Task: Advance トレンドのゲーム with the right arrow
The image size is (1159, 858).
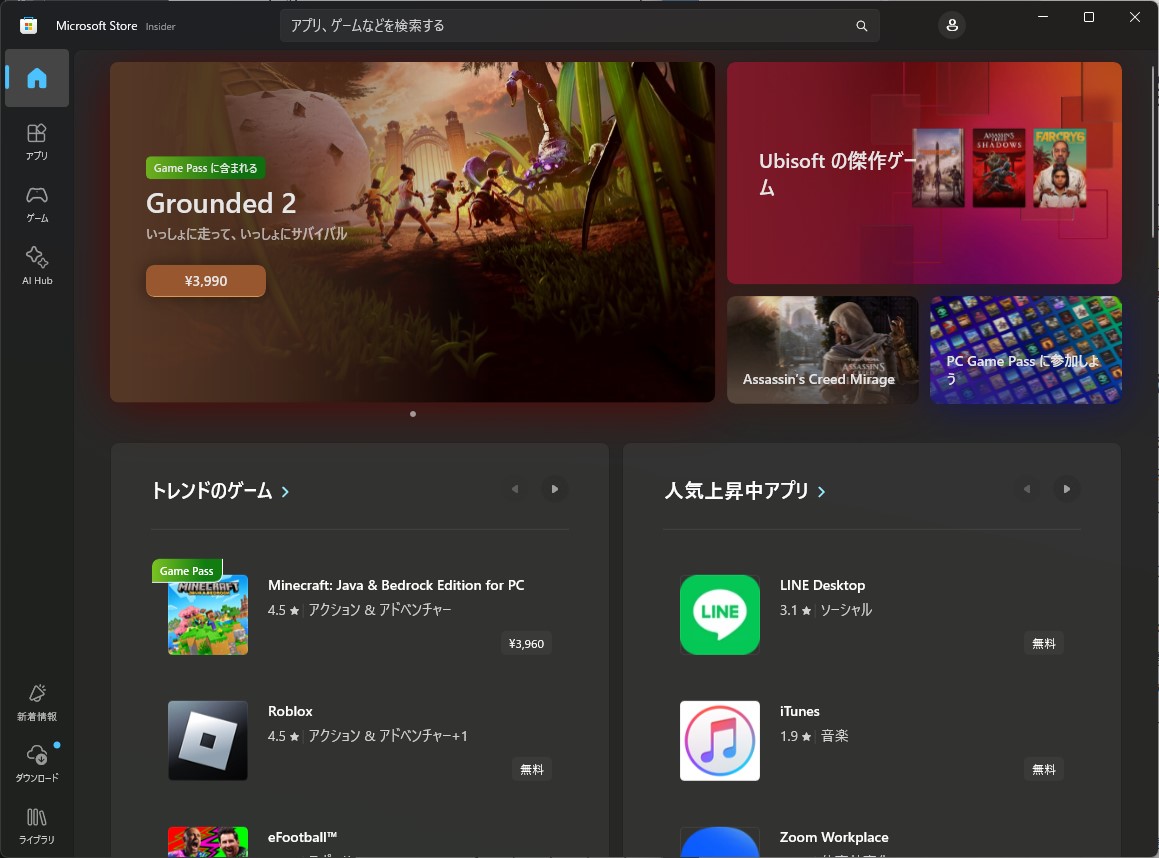Action: [554, 489]
